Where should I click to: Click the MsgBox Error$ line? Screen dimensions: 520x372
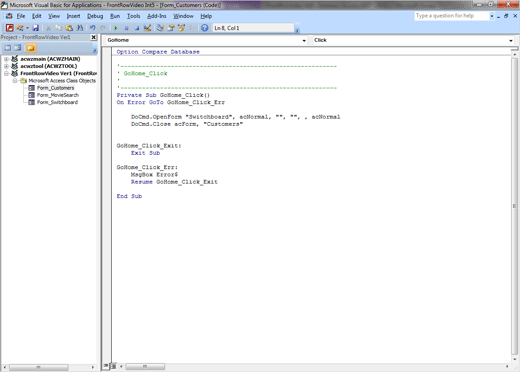154,175
